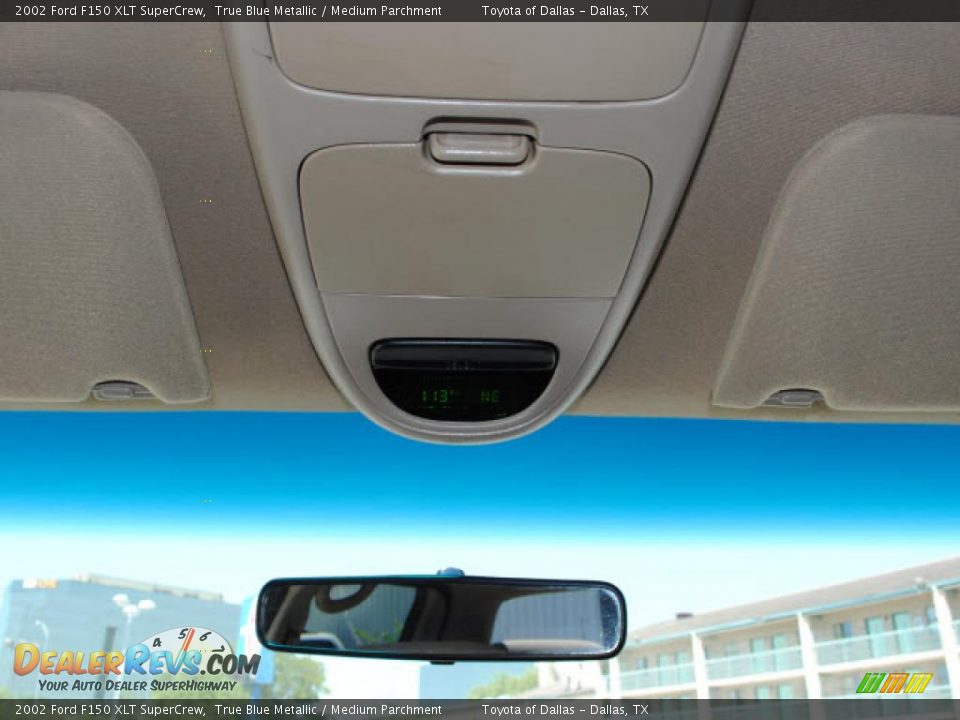Select the NE compass heading on display
Viewport: 960px width, 720px height.
click(x=490, y=396)
